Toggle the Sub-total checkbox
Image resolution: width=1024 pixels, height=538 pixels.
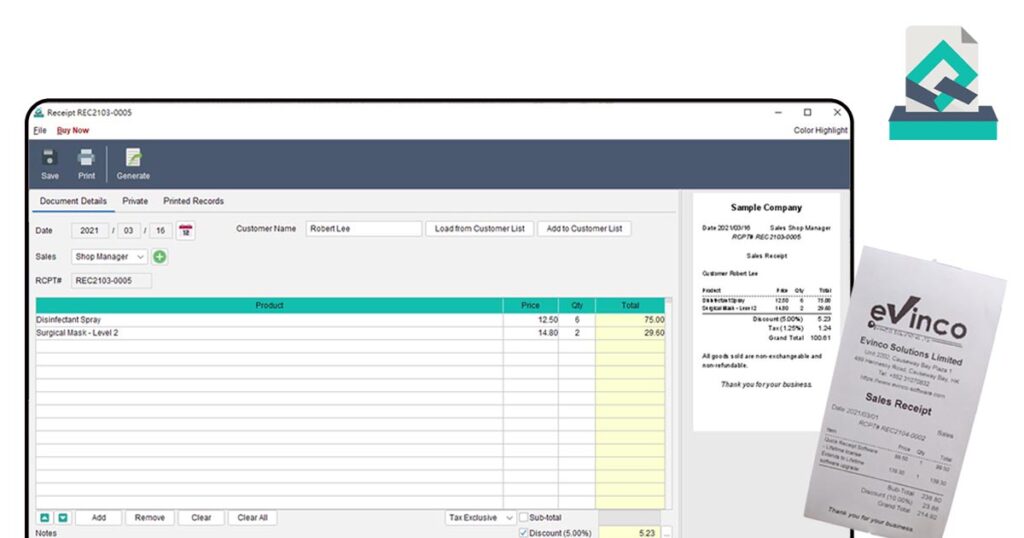(523, 517)
